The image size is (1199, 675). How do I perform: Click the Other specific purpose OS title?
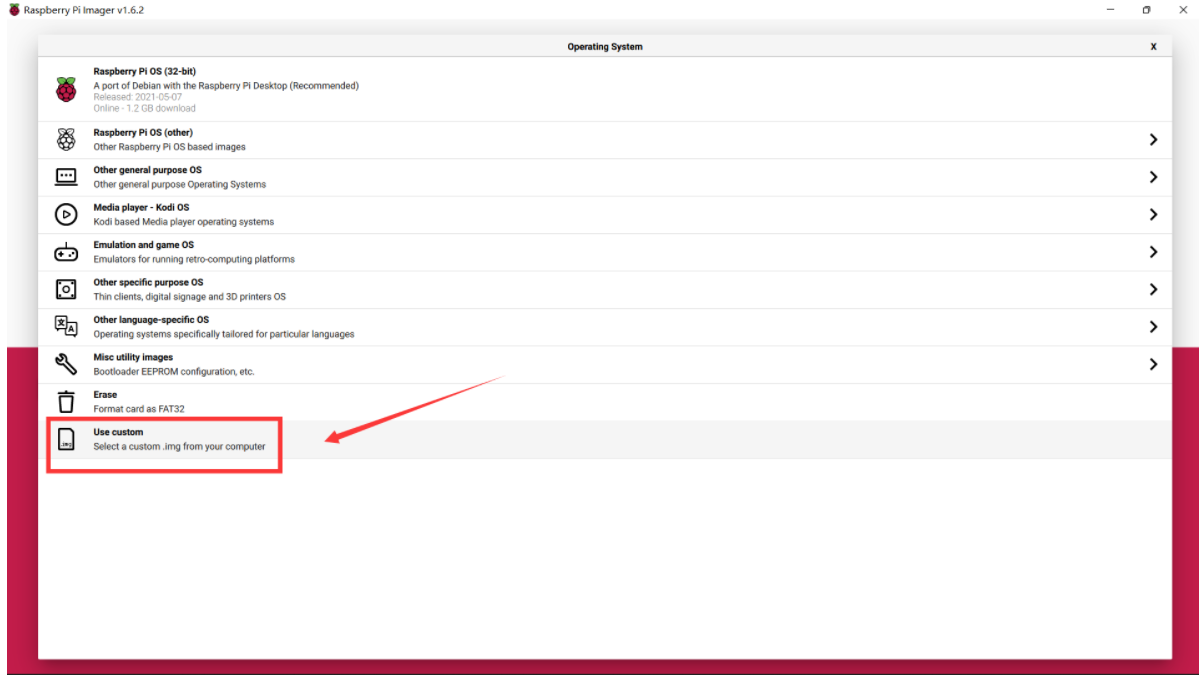point(148,282)
